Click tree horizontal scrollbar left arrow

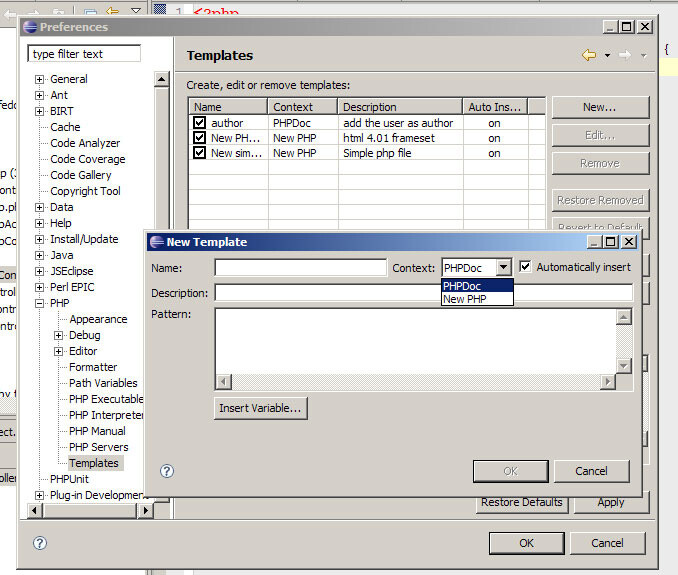click(35, 511)
